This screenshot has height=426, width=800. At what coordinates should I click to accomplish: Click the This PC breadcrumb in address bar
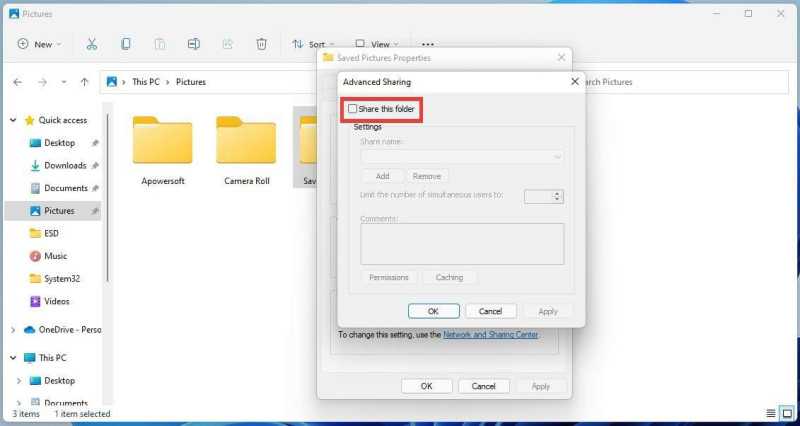146,82
